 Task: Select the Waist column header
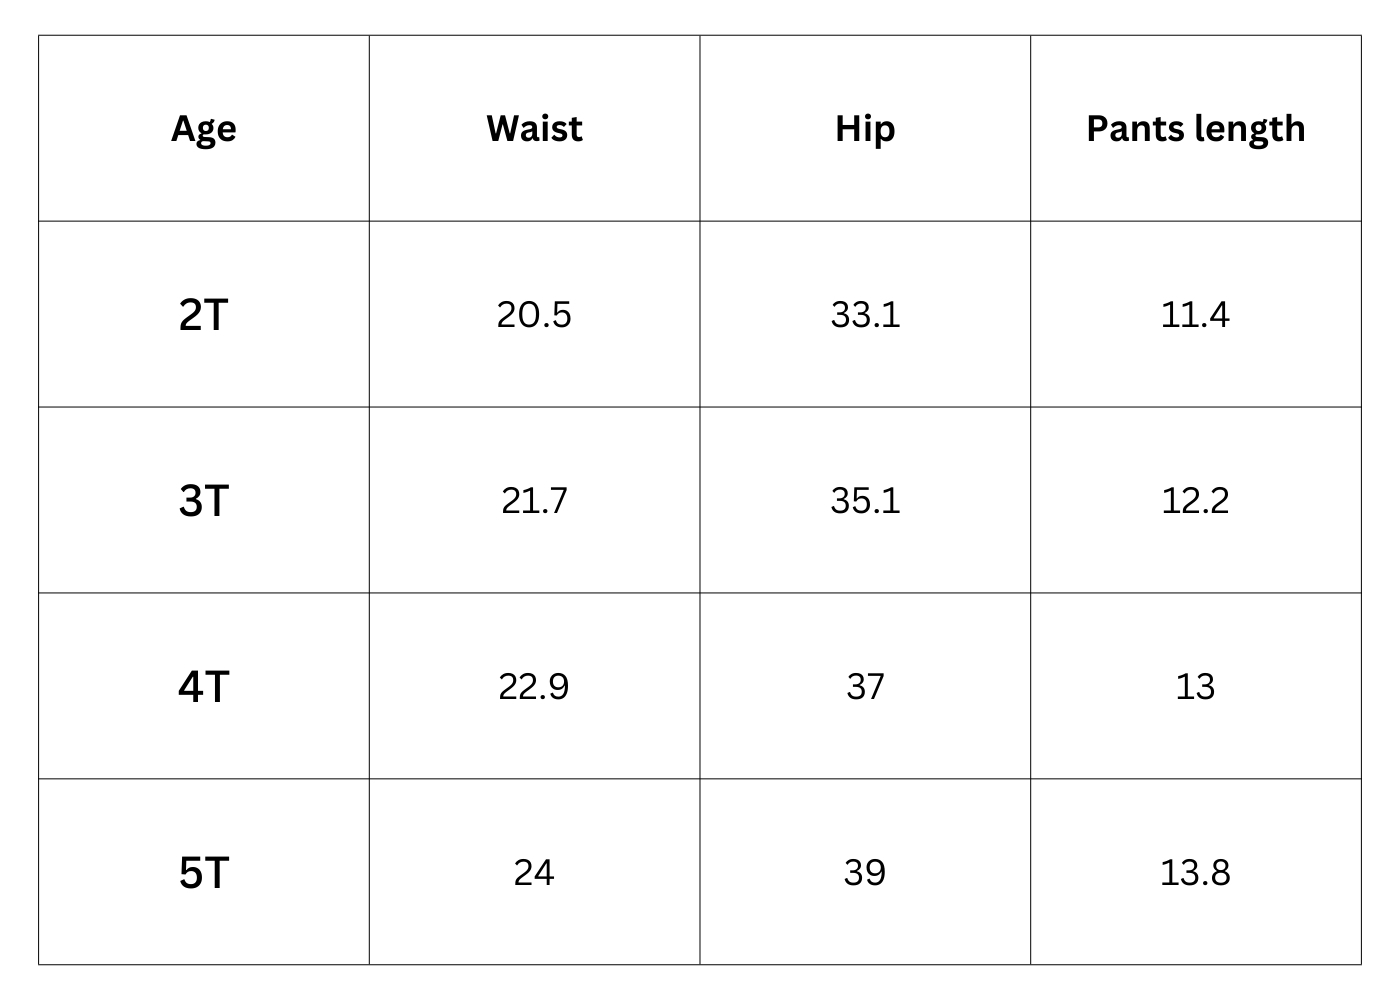click(534, 129)
